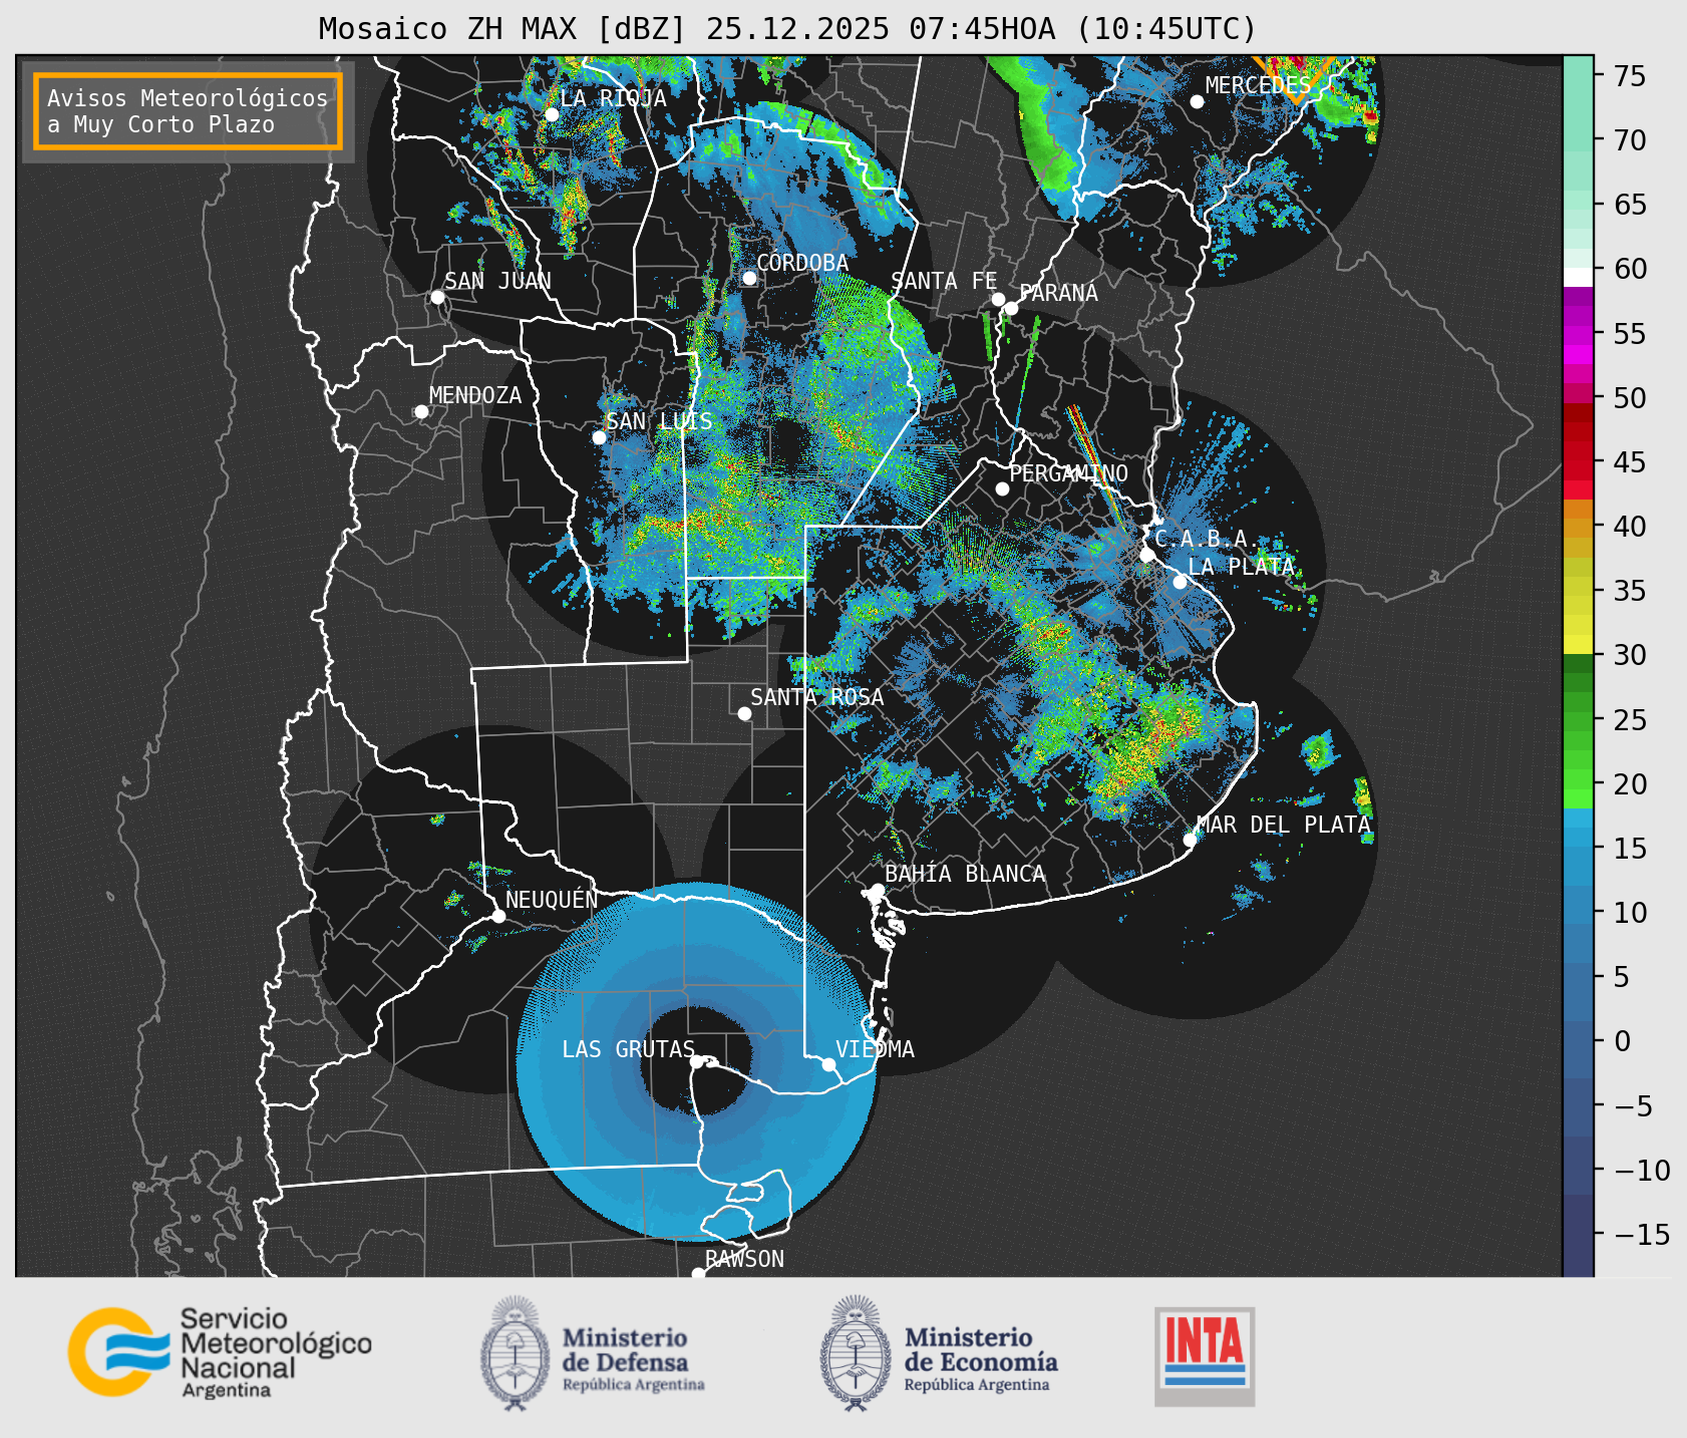This screenshot has width=1687, height=1438.
Task: Click the MERCEDES city marker dot
Action: tap(1196, 102)
